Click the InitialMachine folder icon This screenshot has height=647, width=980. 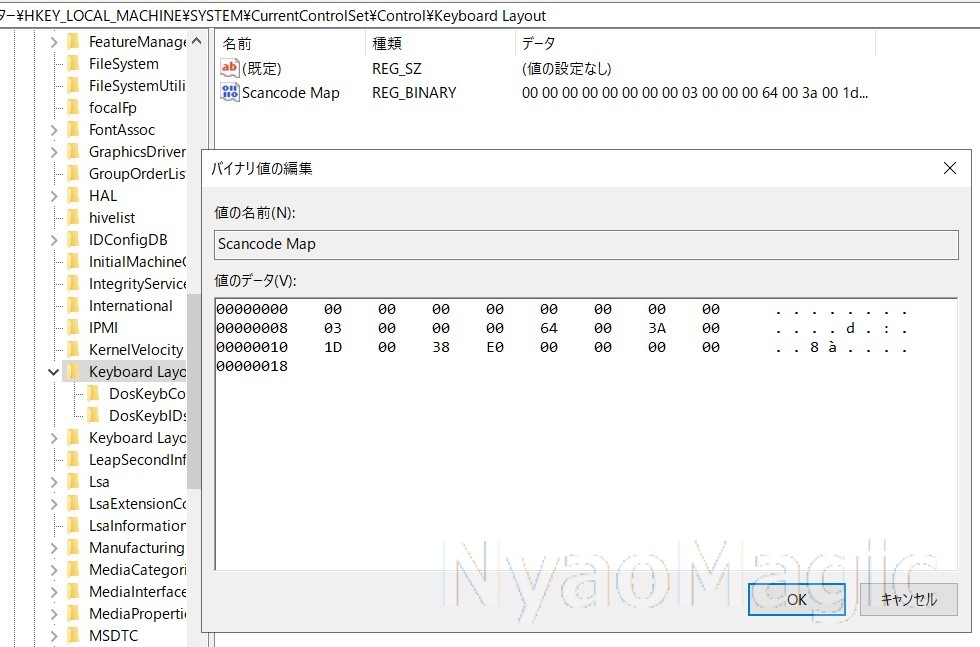click(73, 261)
